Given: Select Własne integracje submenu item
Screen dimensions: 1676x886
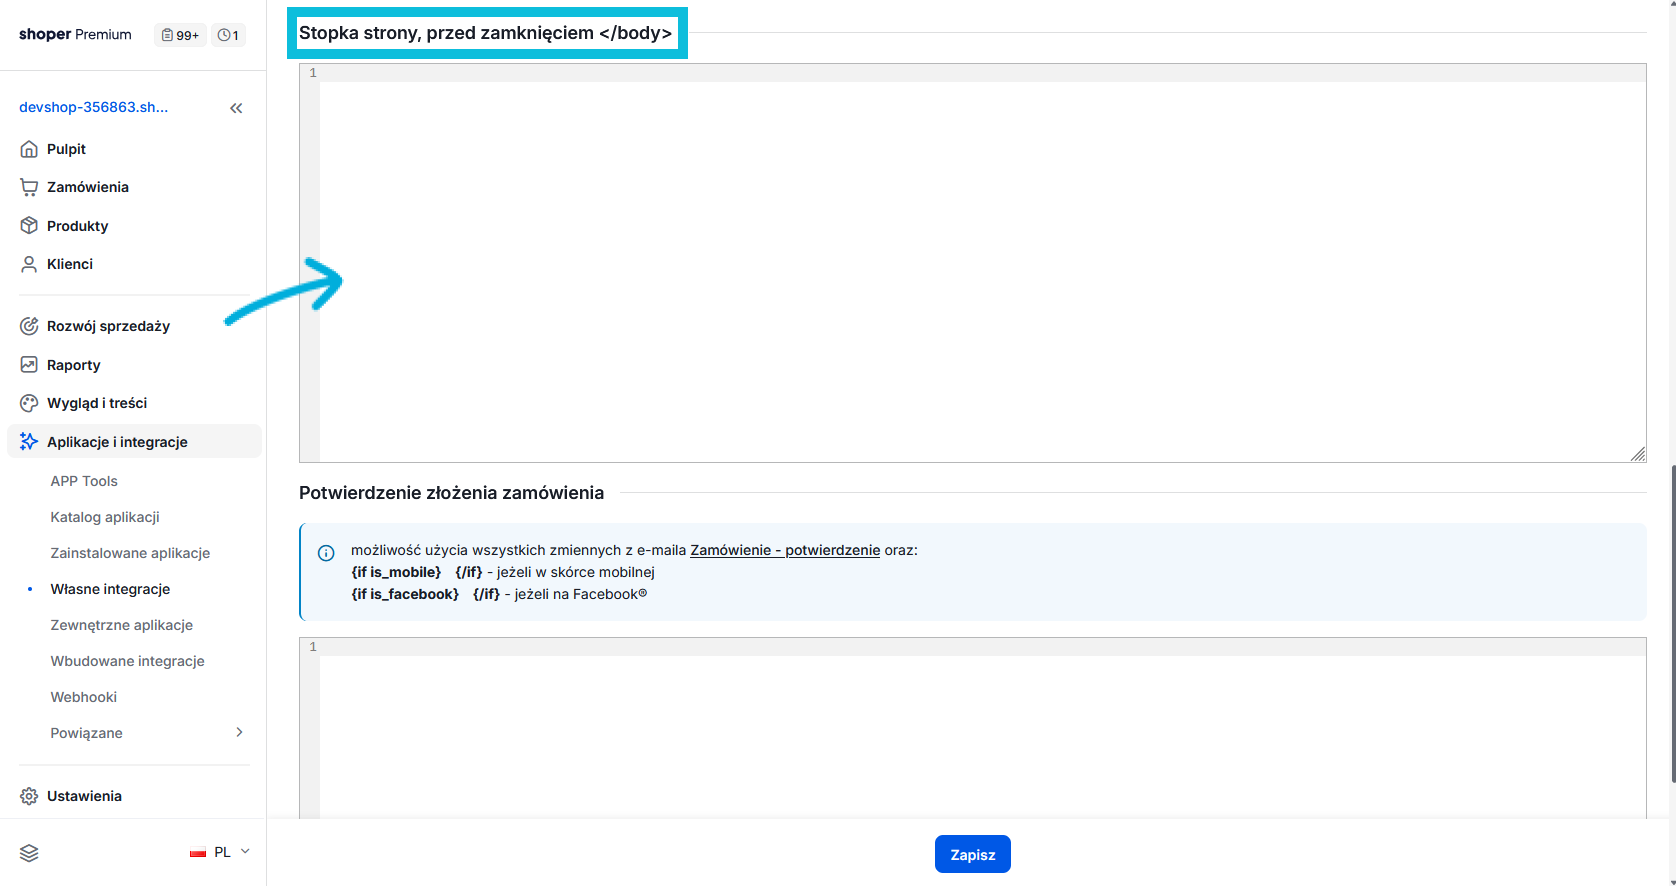Looking at the screenshot, I should coord(110,589).
